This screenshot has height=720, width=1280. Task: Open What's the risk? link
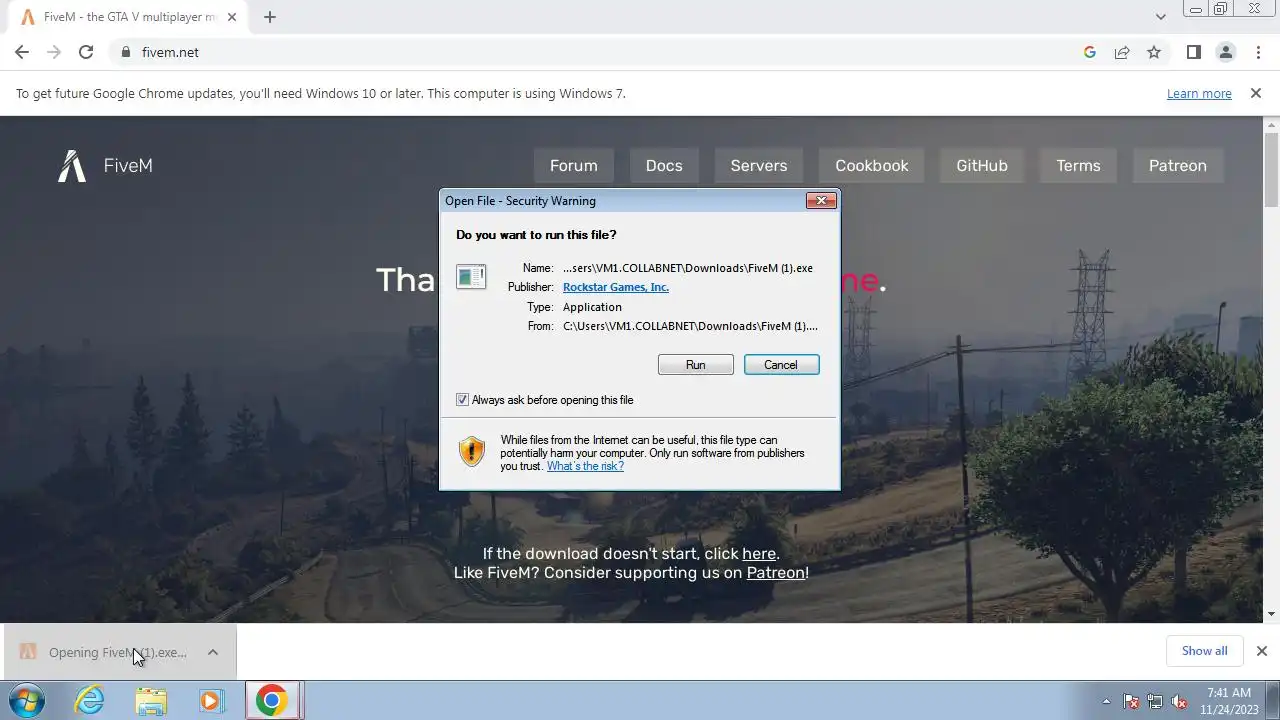pyautogui.click(x=585, y=466)
